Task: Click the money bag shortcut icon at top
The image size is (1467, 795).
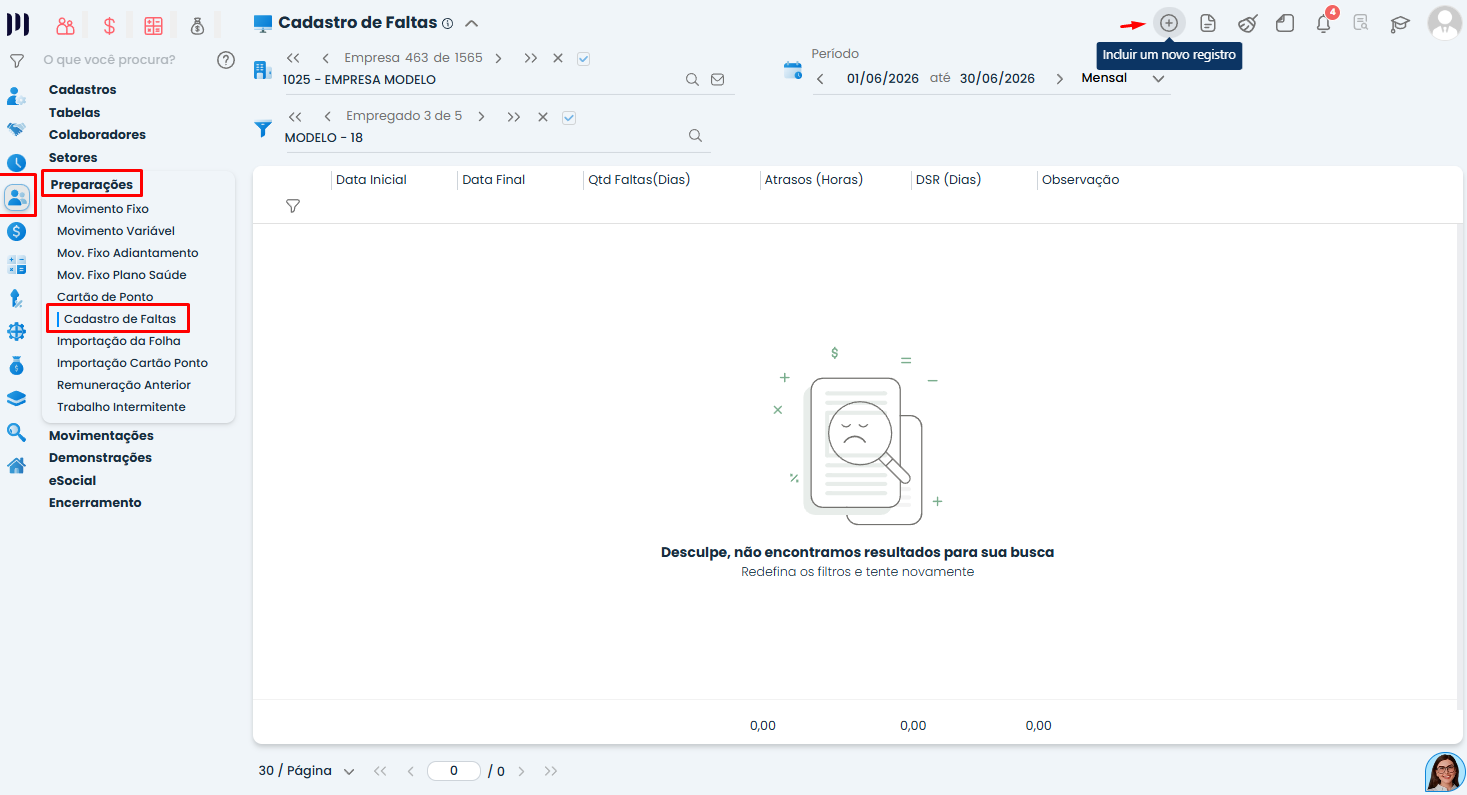Action: pyautogui.click(x=197, y=26)
